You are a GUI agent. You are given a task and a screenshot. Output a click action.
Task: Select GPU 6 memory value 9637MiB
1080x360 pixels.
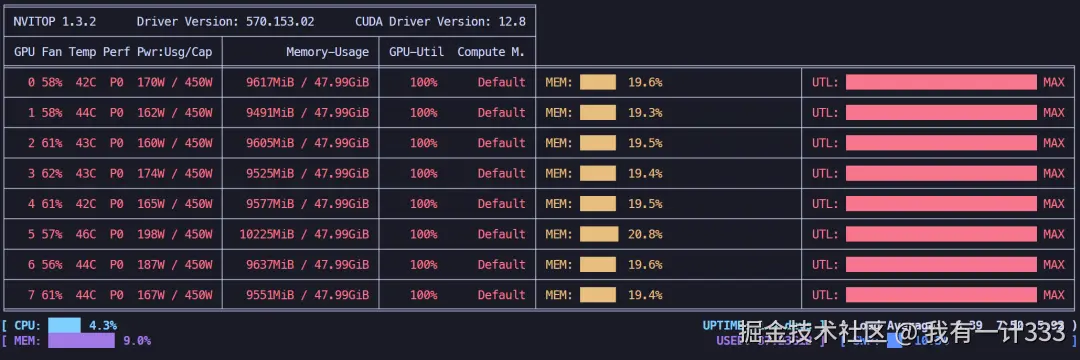[x=270, y=264]
